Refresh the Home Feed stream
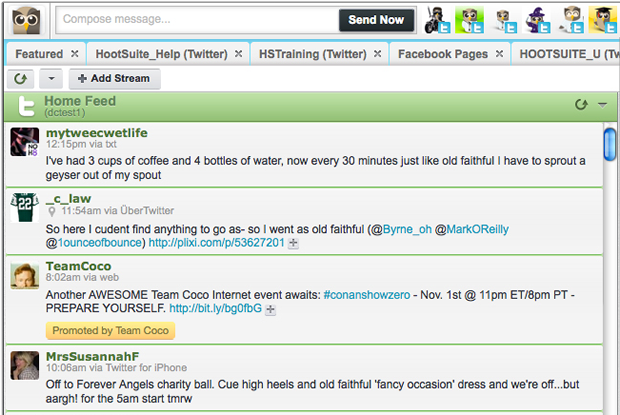 click(x=581, y=105)
